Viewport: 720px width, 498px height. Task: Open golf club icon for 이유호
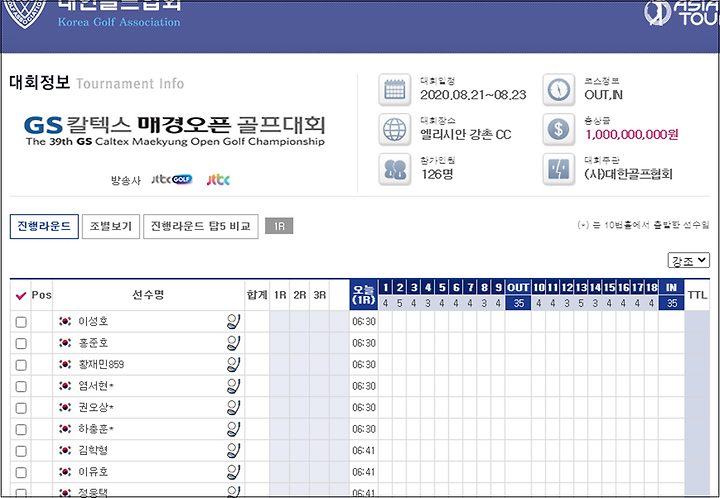pyautogui.click(x=233, y=472)
